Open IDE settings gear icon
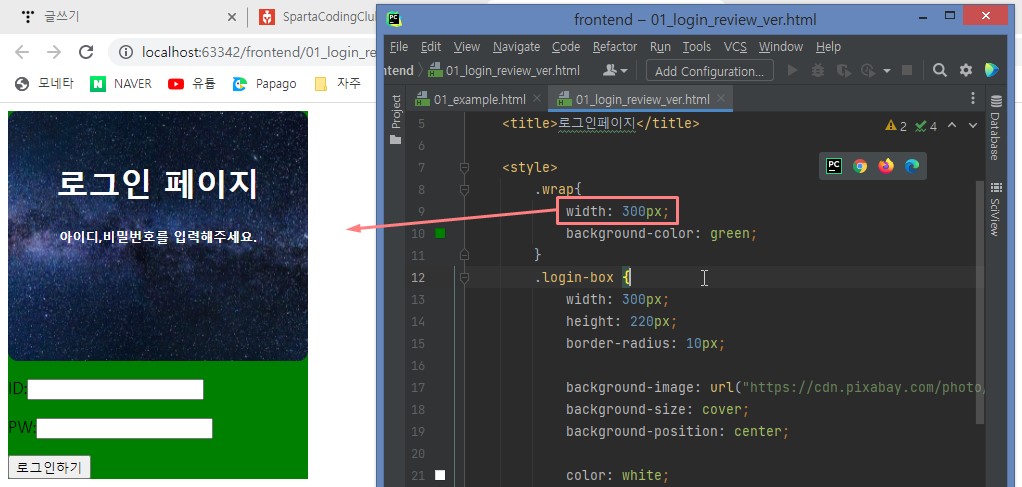 [x=966, y=70]
